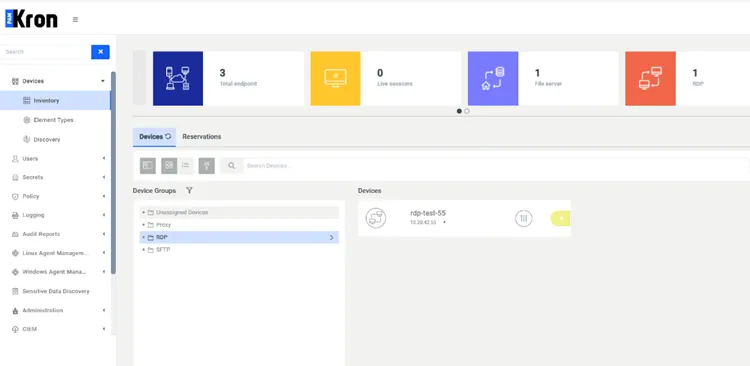The height and width of the screenshot is (366, 750).
Task: Click the rdp-test-55 device type icon
Action: 376,218
